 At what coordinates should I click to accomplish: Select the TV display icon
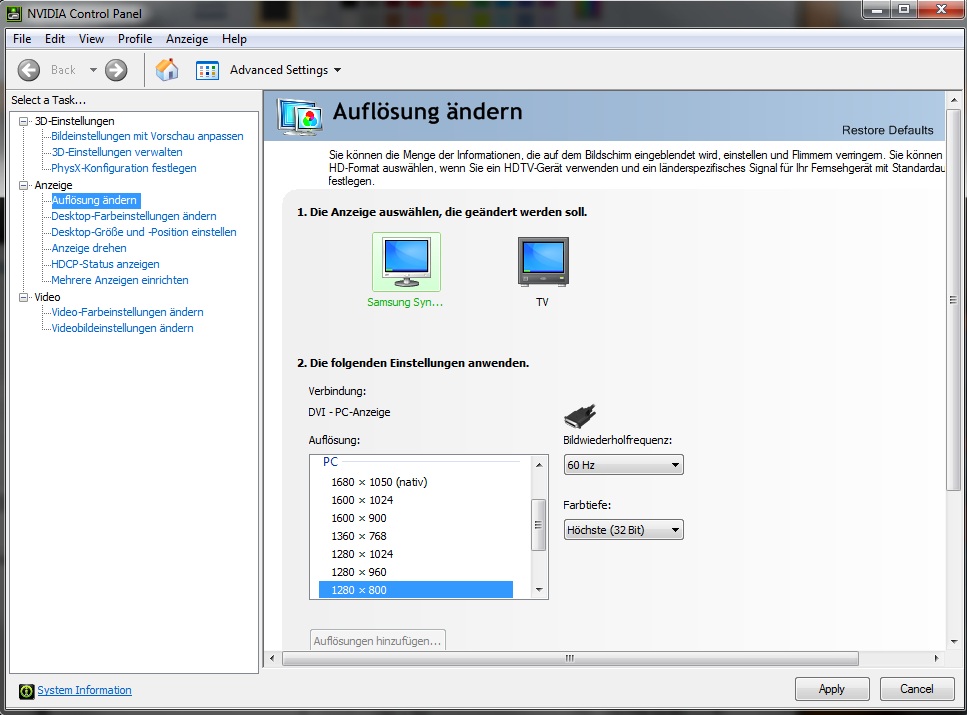542,262
